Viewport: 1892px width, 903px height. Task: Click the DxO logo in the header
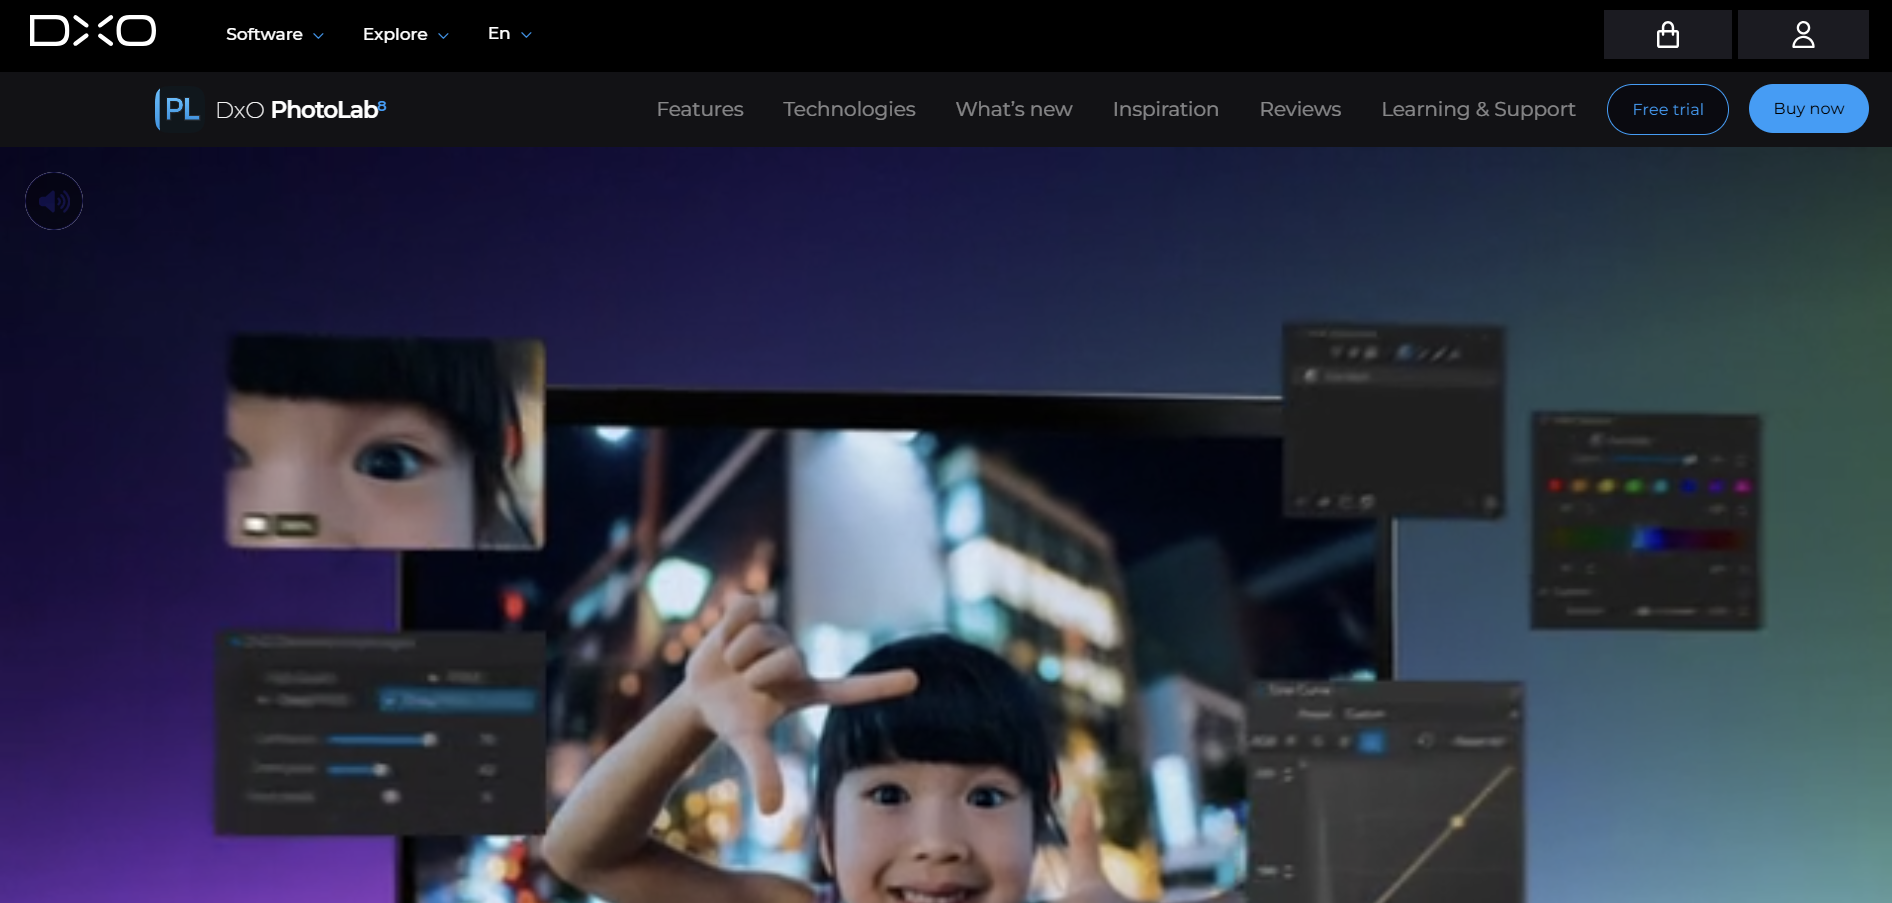tap(93, 31)
